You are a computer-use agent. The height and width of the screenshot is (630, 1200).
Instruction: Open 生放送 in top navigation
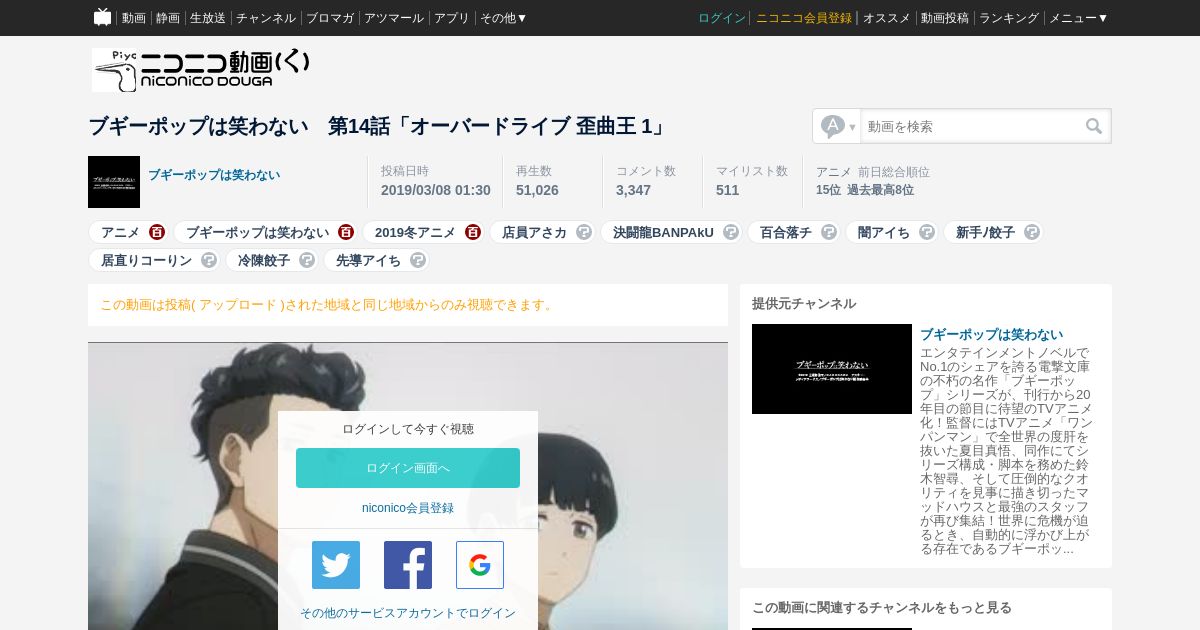[x=208, y=18]
